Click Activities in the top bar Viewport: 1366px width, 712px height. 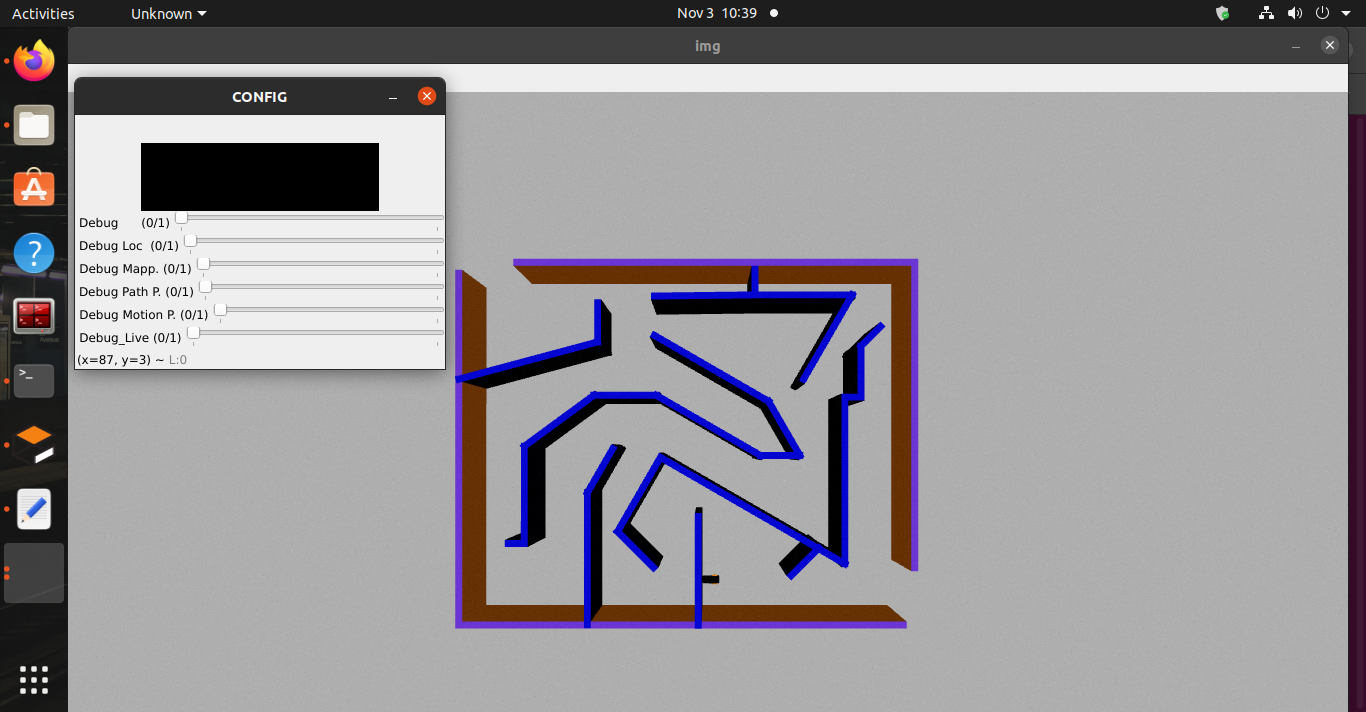point(42,13)
